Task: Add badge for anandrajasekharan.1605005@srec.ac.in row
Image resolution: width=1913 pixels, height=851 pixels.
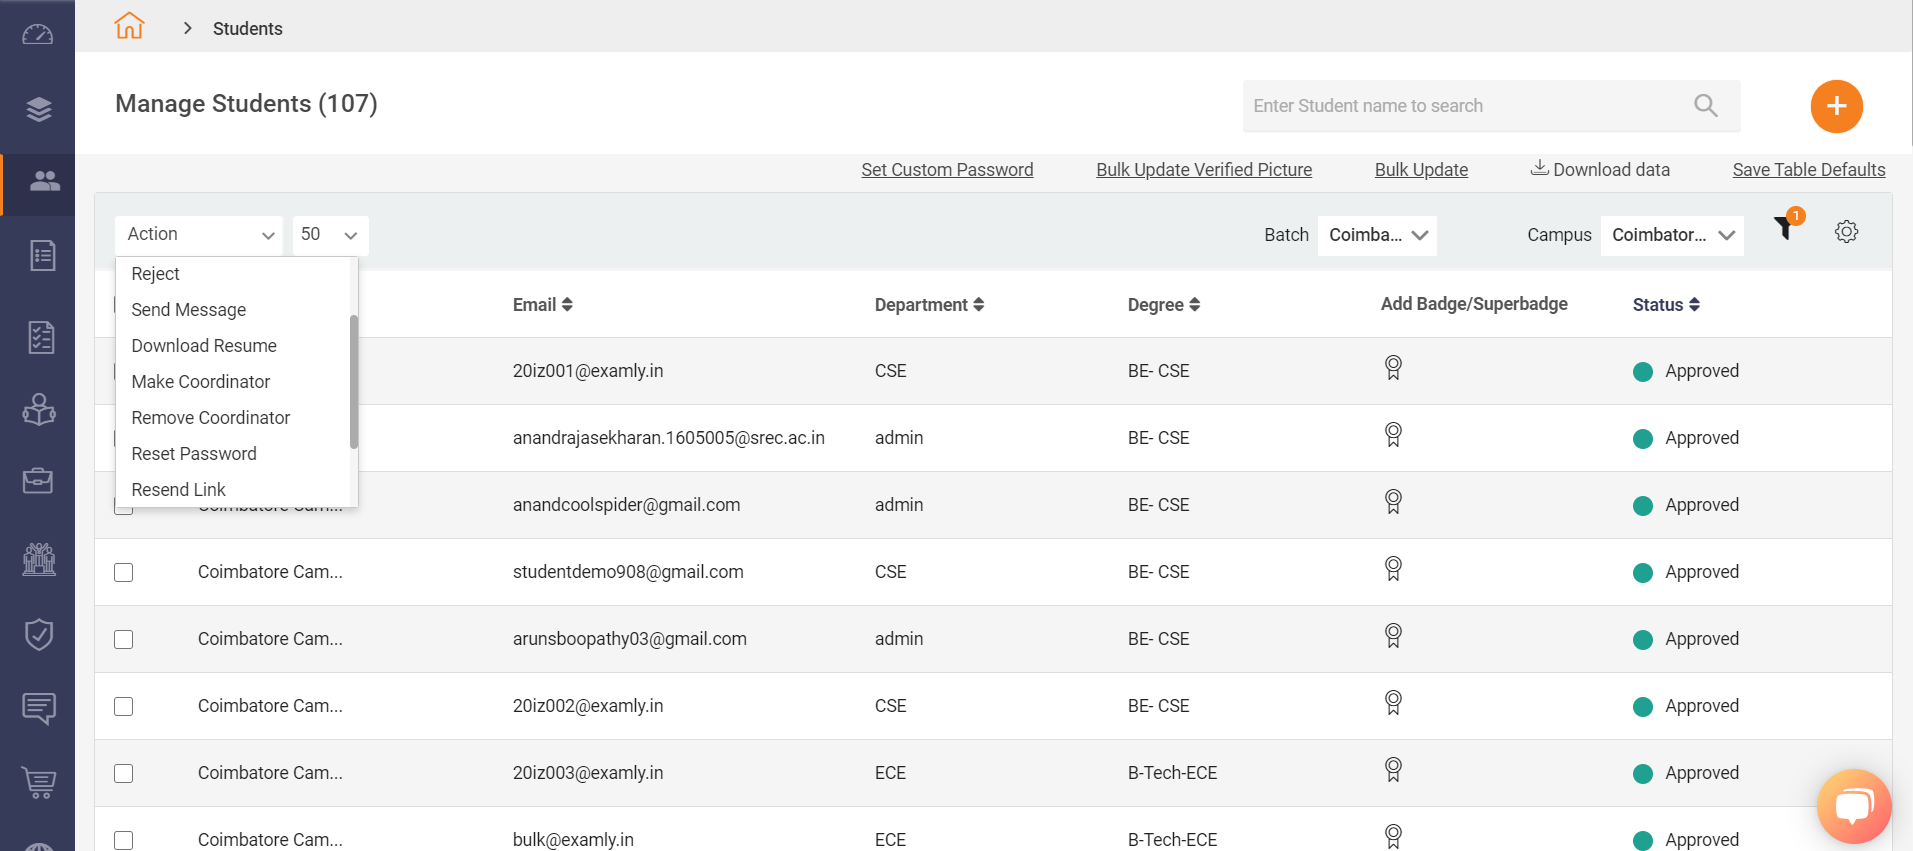Action: (1393, 435)
